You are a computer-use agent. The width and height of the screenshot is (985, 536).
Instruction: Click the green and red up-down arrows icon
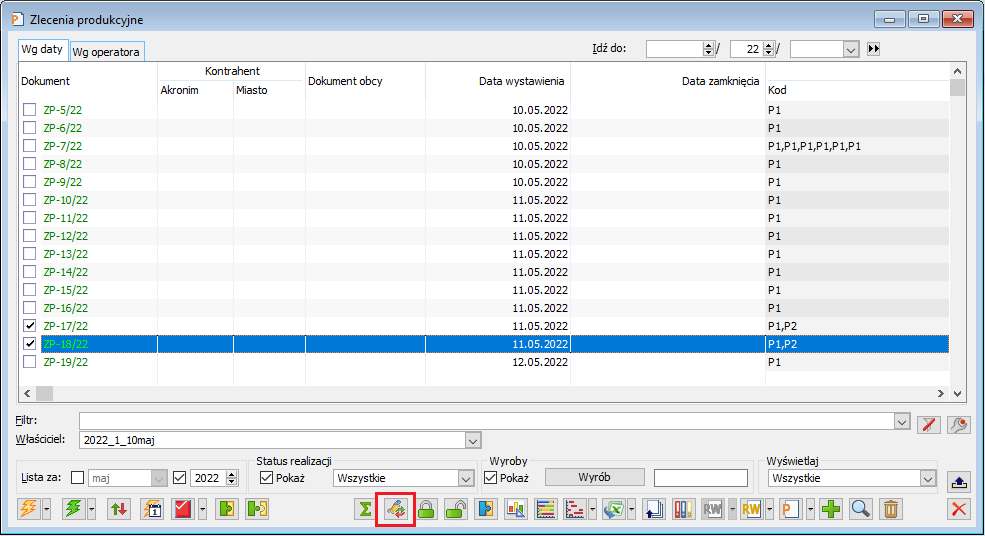coord(119,508)
